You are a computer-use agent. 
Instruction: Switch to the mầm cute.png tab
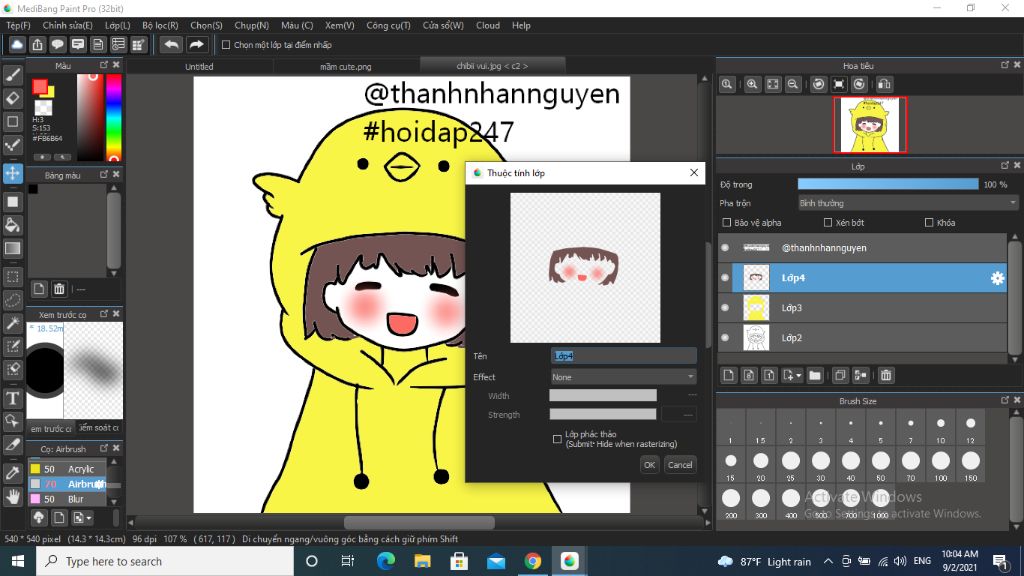tap(346, 67)
